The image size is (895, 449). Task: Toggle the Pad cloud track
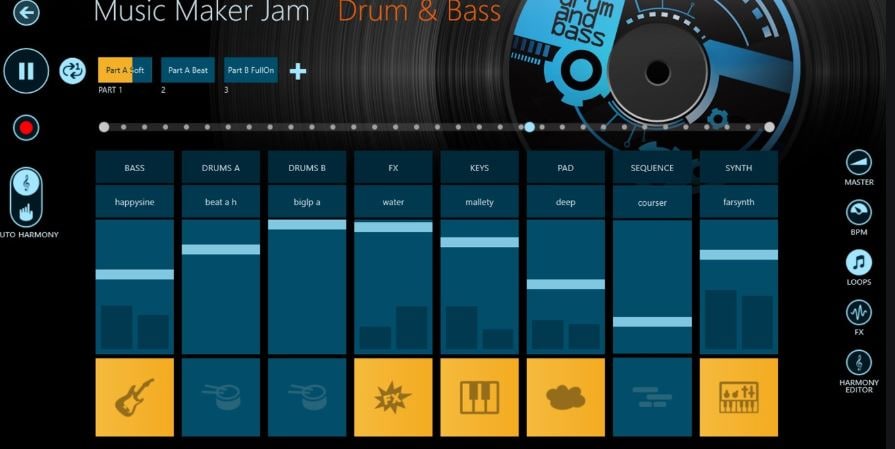pyautogui.click(x=566, y=397)
